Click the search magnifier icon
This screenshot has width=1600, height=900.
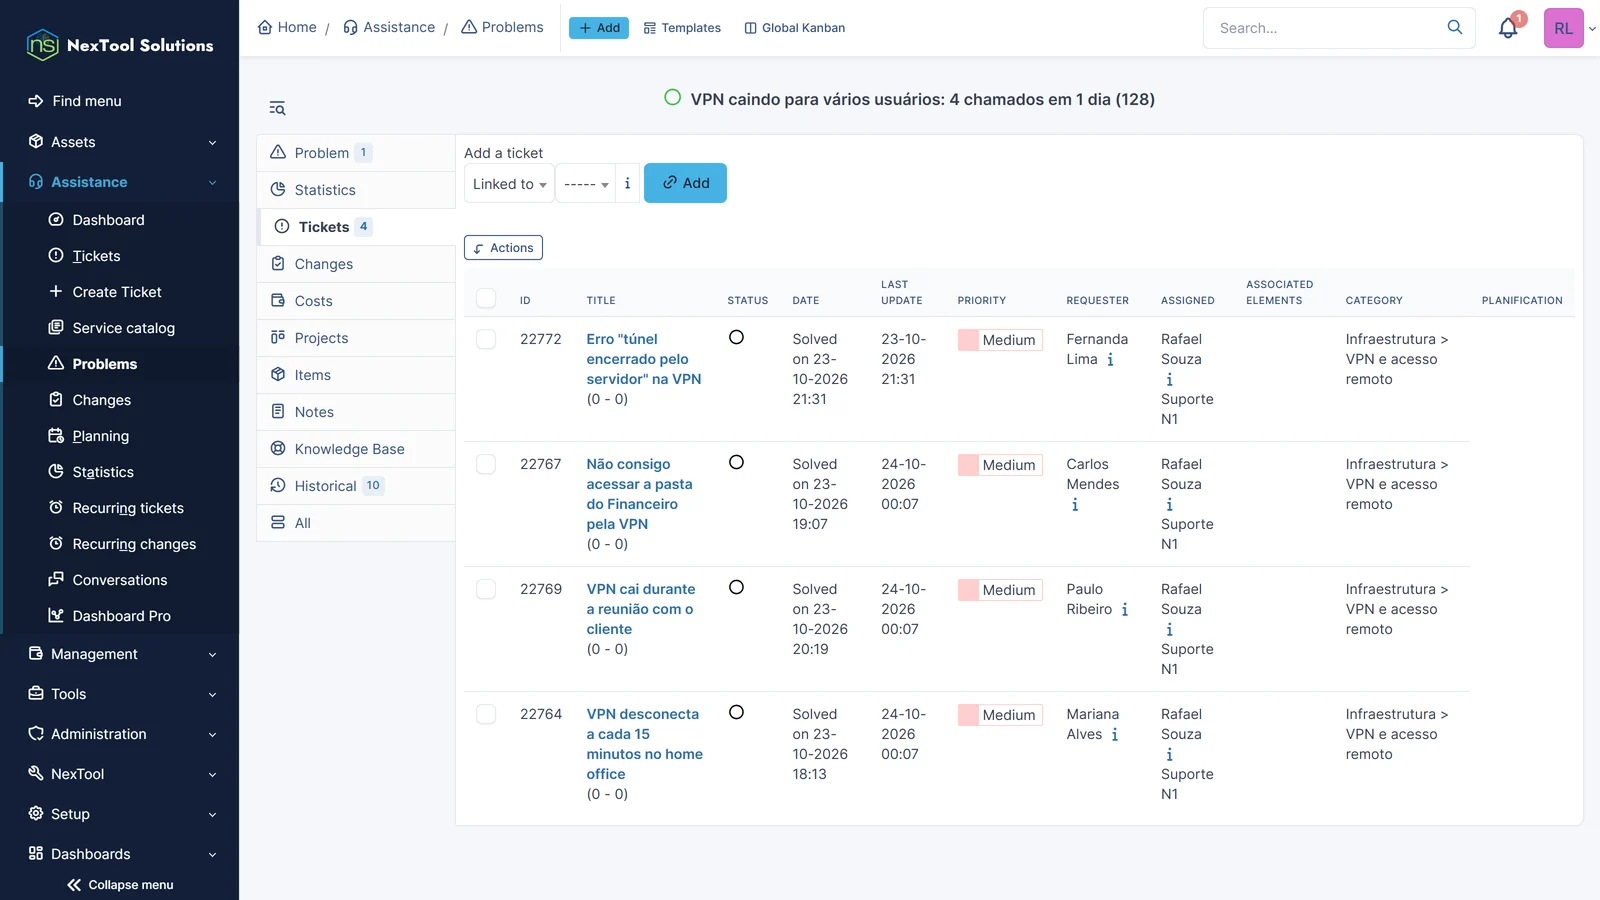(x=1455, y=27)
